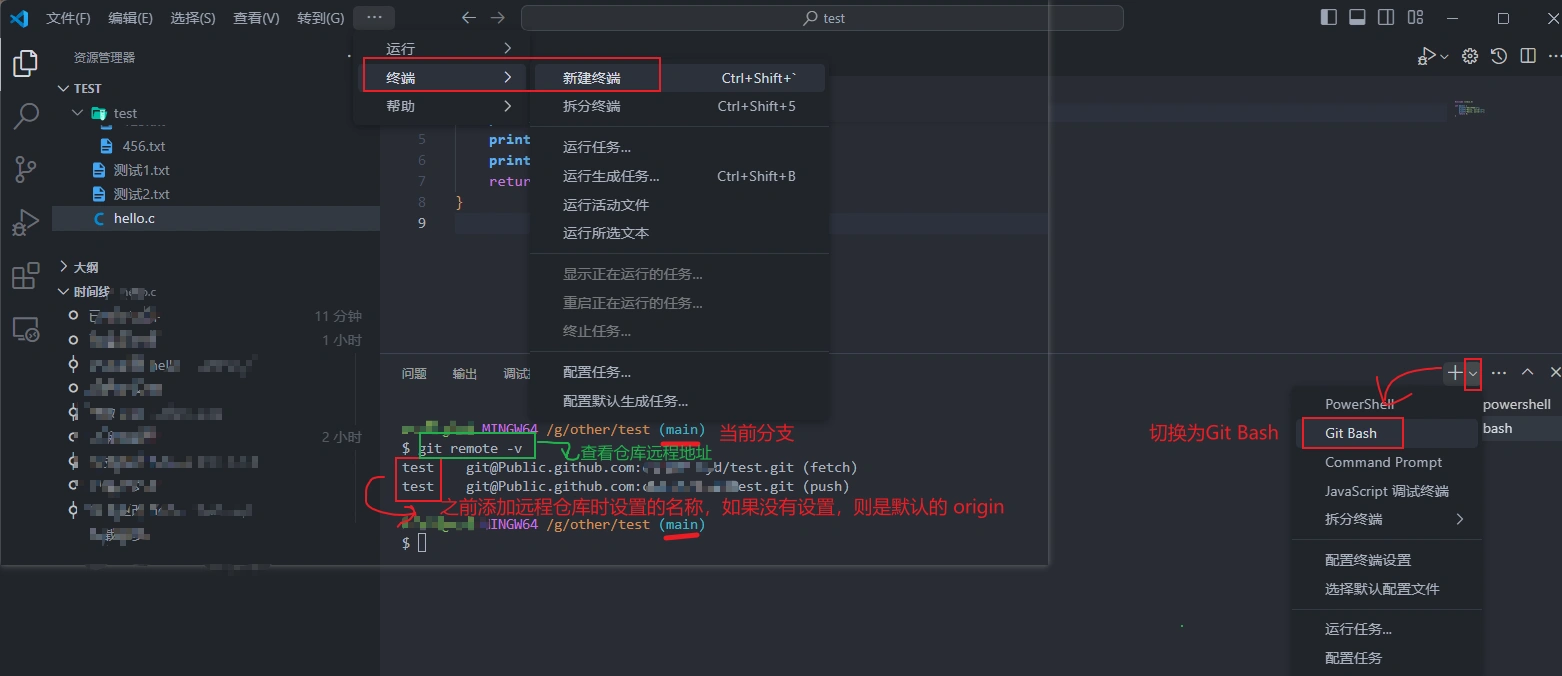Select 选择默认配置文件 option

(x=1388, y=589)
